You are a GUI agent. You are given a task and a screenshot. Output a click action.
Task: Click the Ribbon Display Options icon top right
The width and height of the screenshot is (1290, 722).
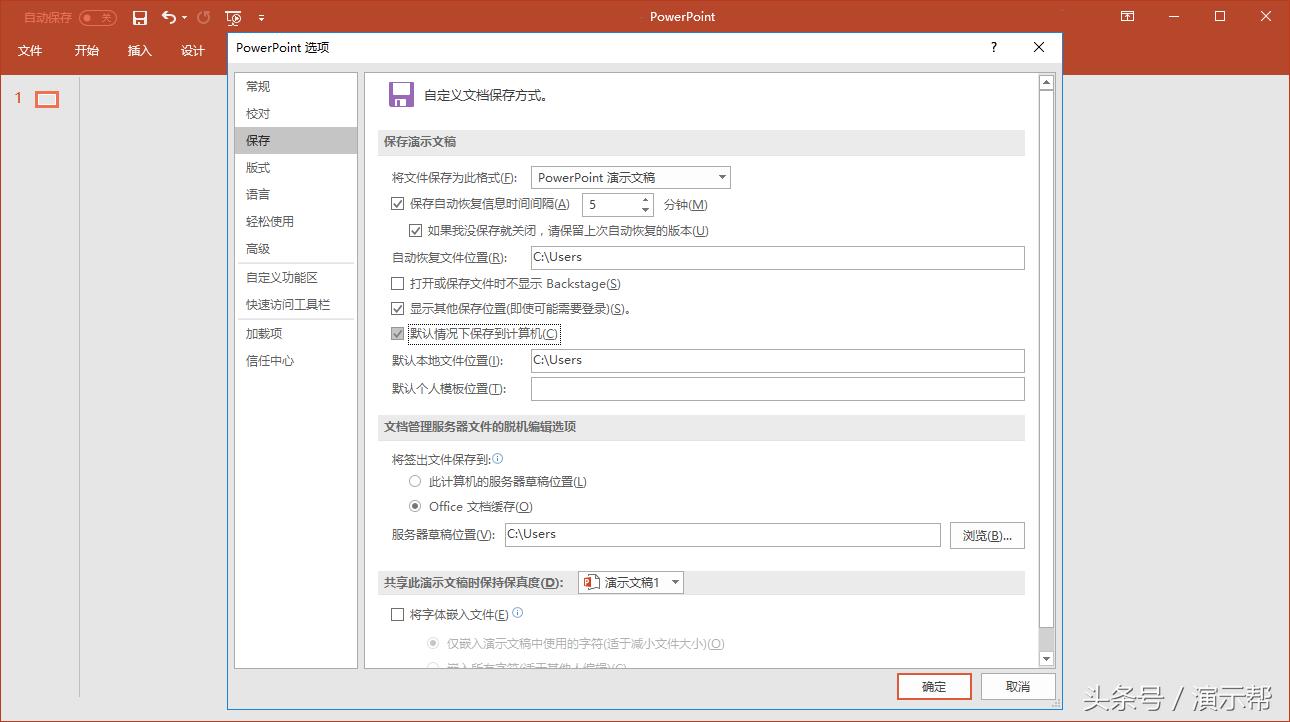coord(1126,16)
